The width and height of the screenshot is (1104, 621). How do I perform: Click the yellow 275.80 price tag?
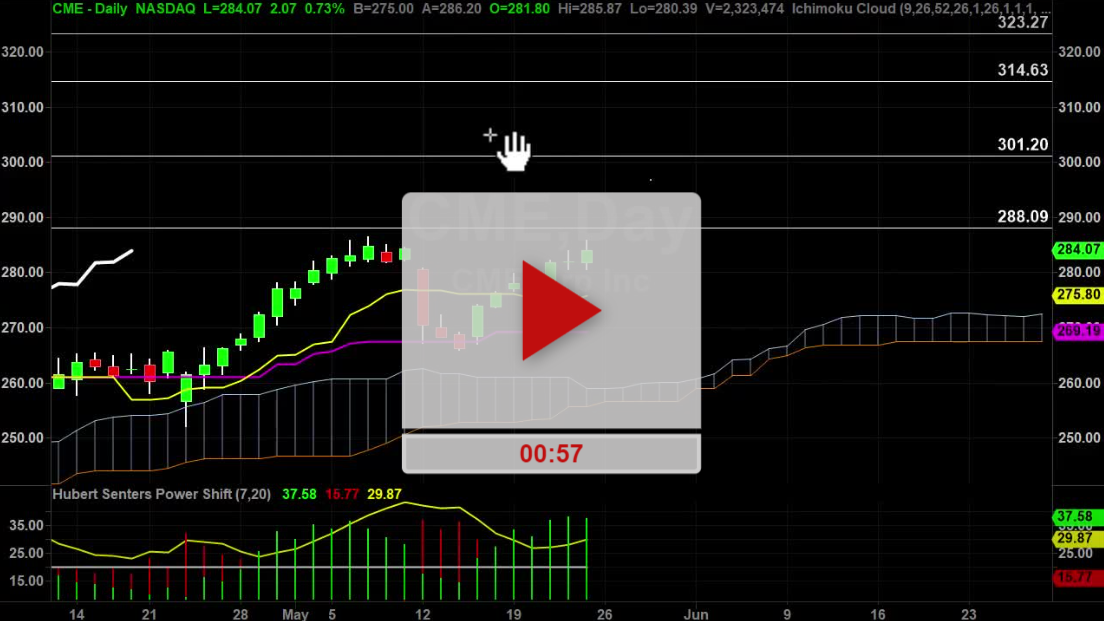[x=1077, y=295]
